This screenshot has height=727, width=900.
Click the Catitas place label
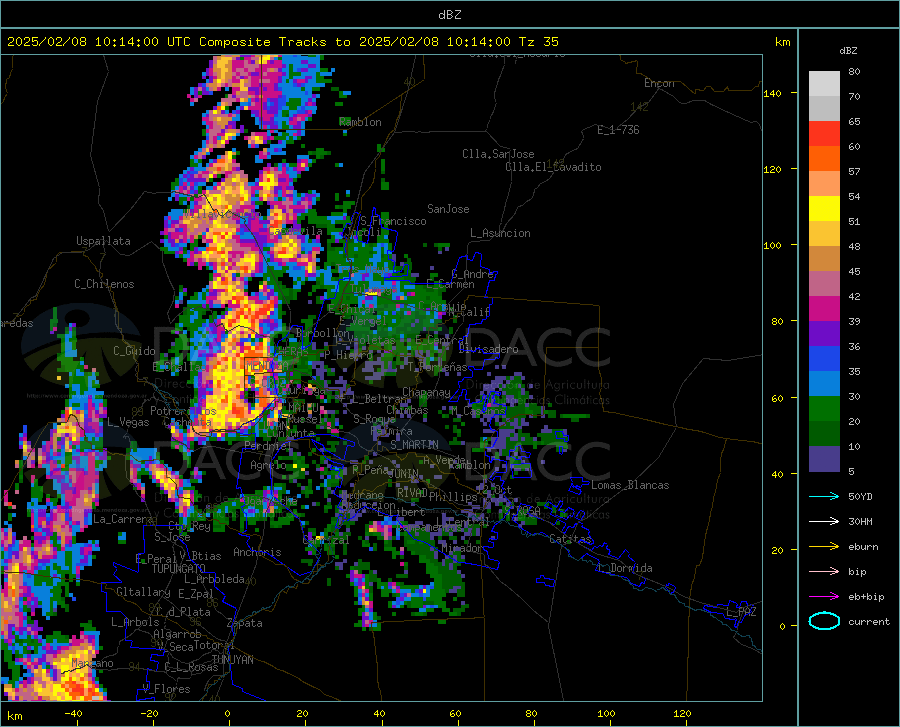(570, 539)
